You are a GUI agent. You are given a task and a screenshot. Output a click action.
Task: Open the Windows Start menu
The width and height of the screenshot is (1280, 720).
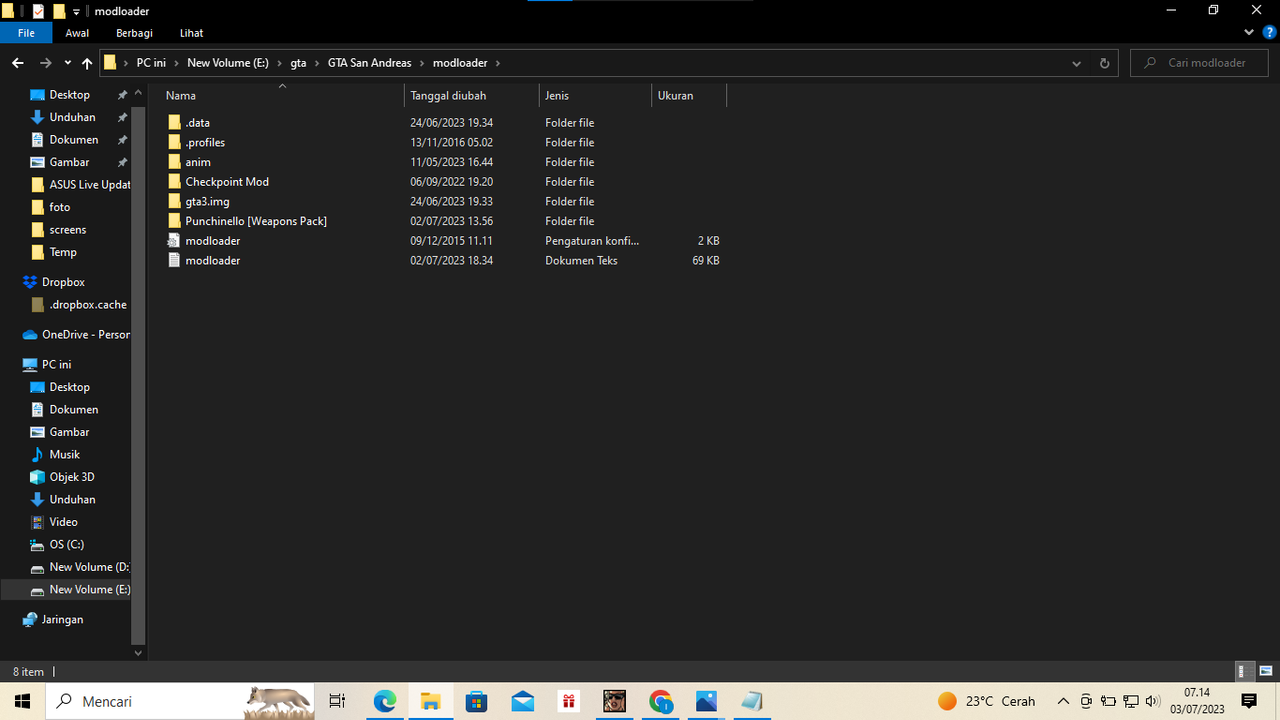(x=22, y=701)
